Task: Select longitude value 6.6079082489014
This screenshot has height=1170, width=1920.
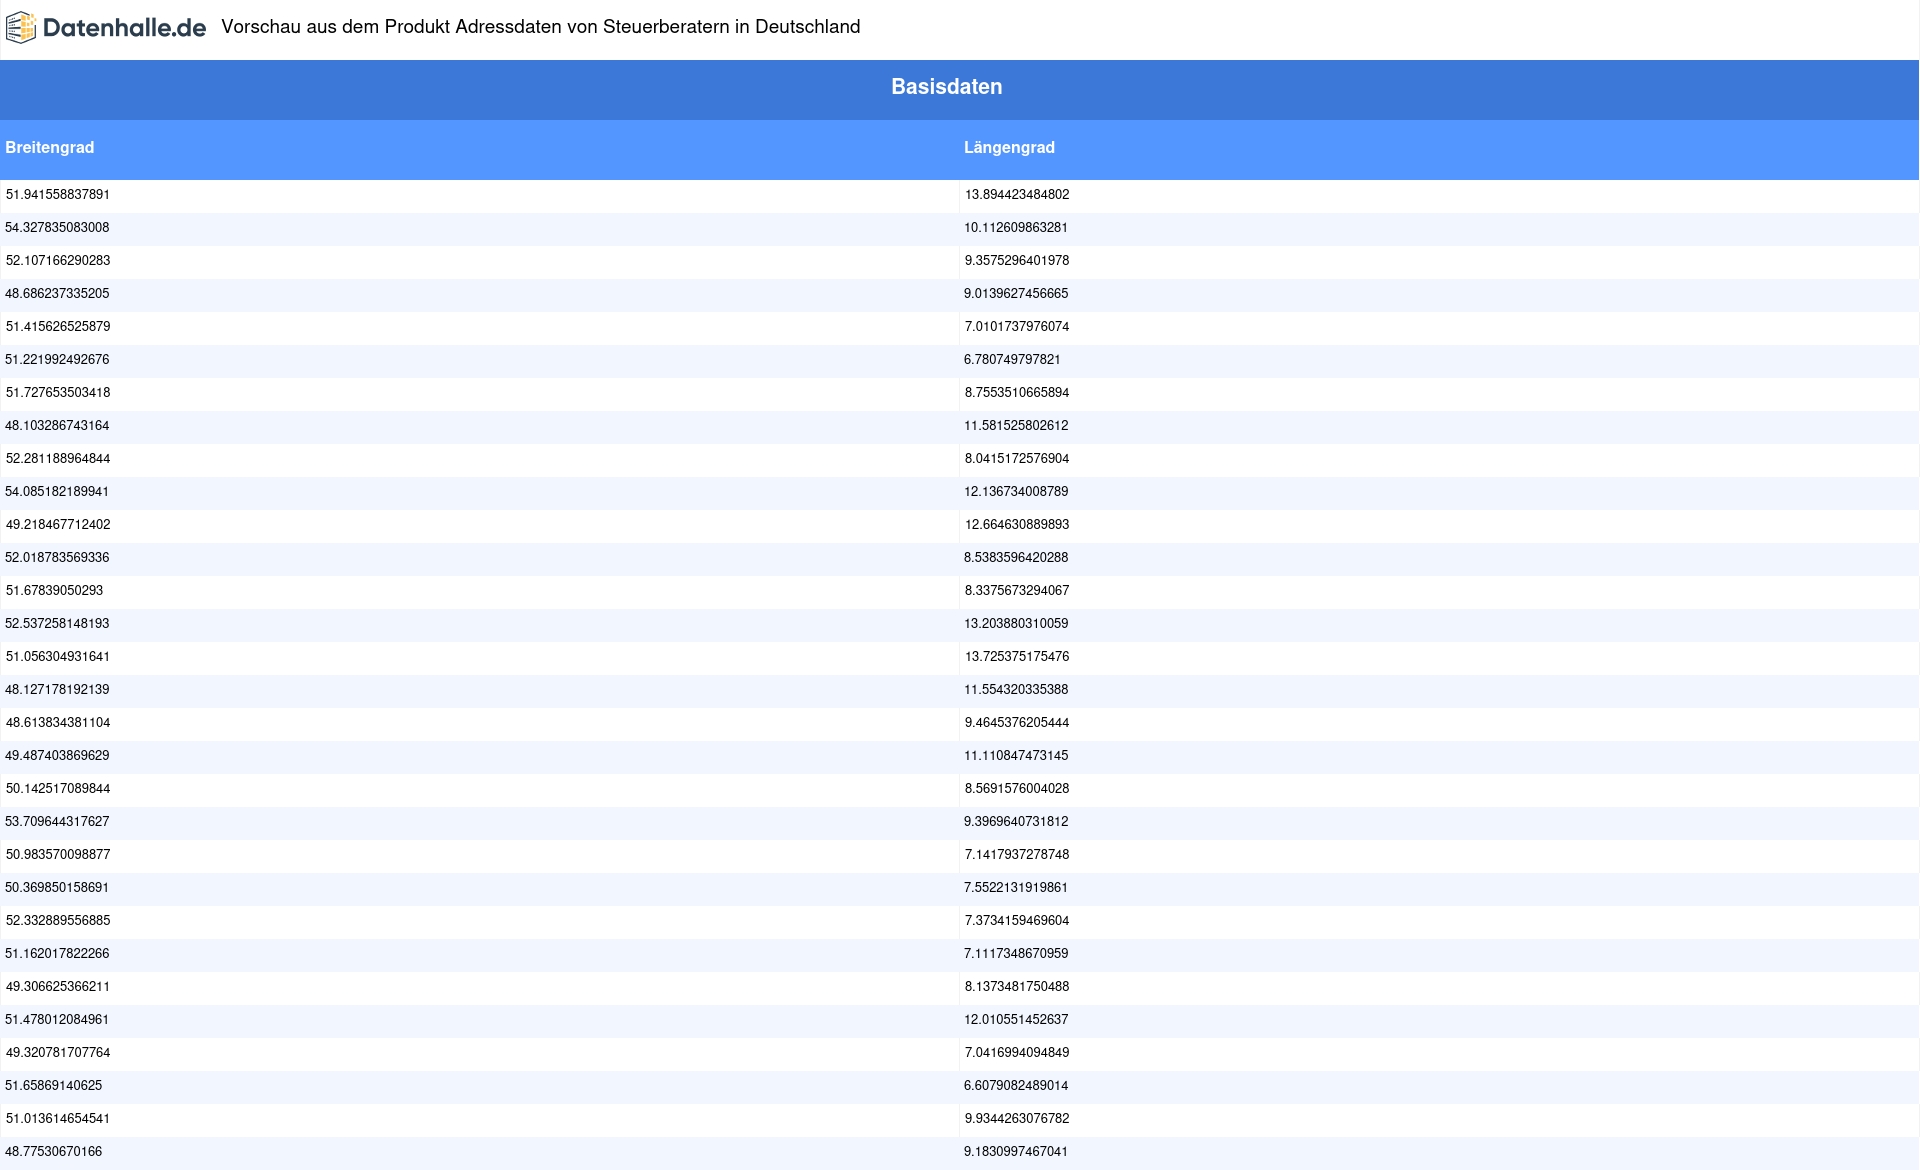Action: coord(1016,1086)
